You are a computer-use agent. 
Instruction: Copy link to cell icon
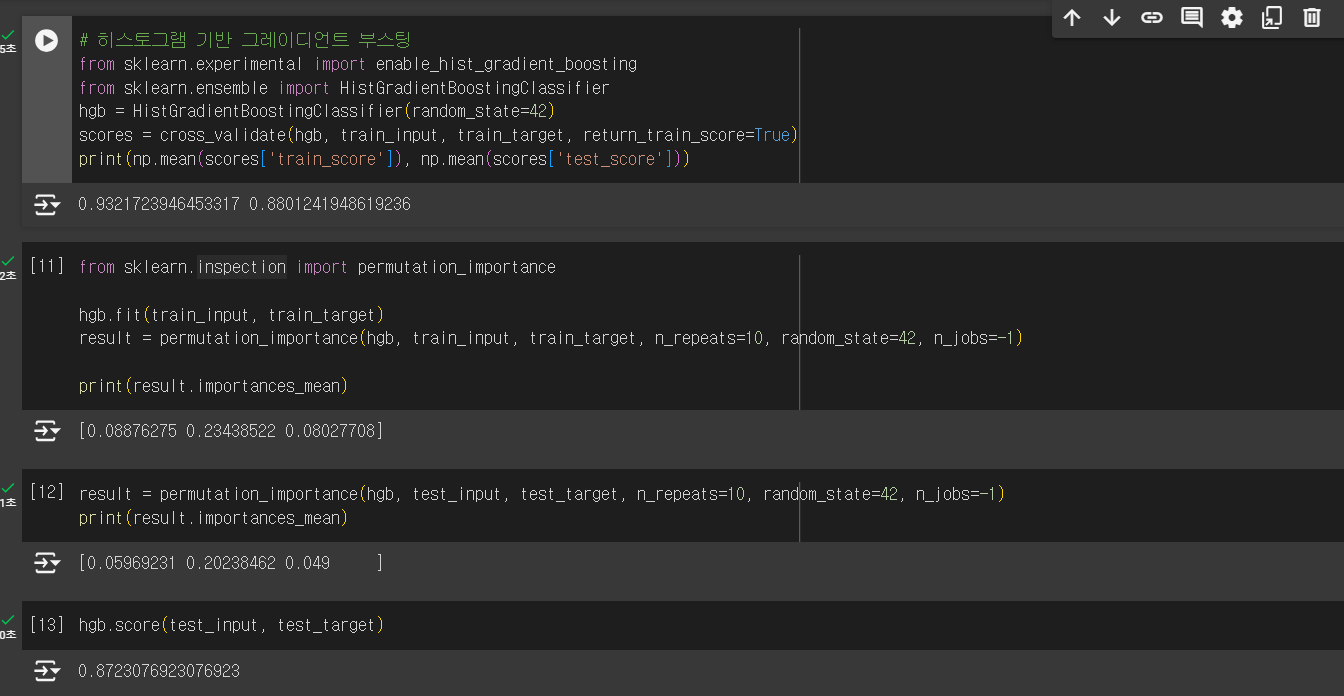(1152, 17)
